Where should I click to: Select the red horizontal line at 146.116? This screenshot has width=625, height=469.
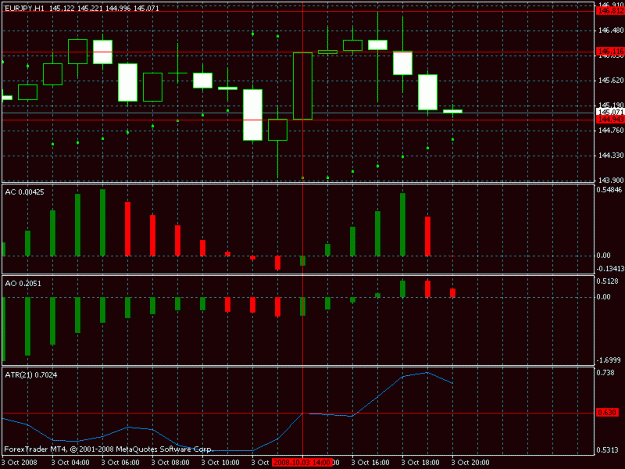[298, 52]
